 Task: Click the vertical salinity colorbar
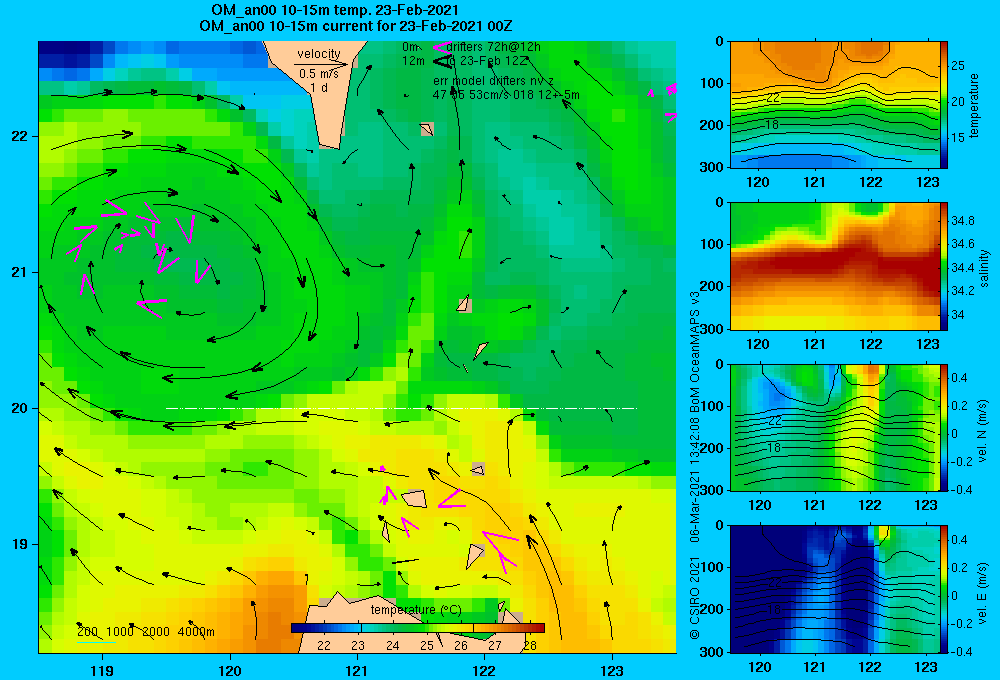944,266
